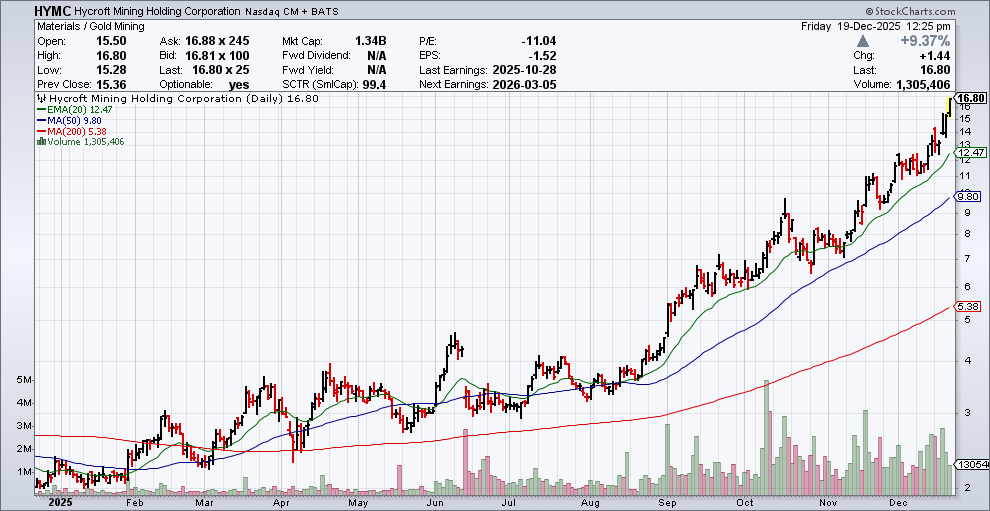Click the +9.37% percent change
The height and width of the screenshot is (511, 990).
927,41
